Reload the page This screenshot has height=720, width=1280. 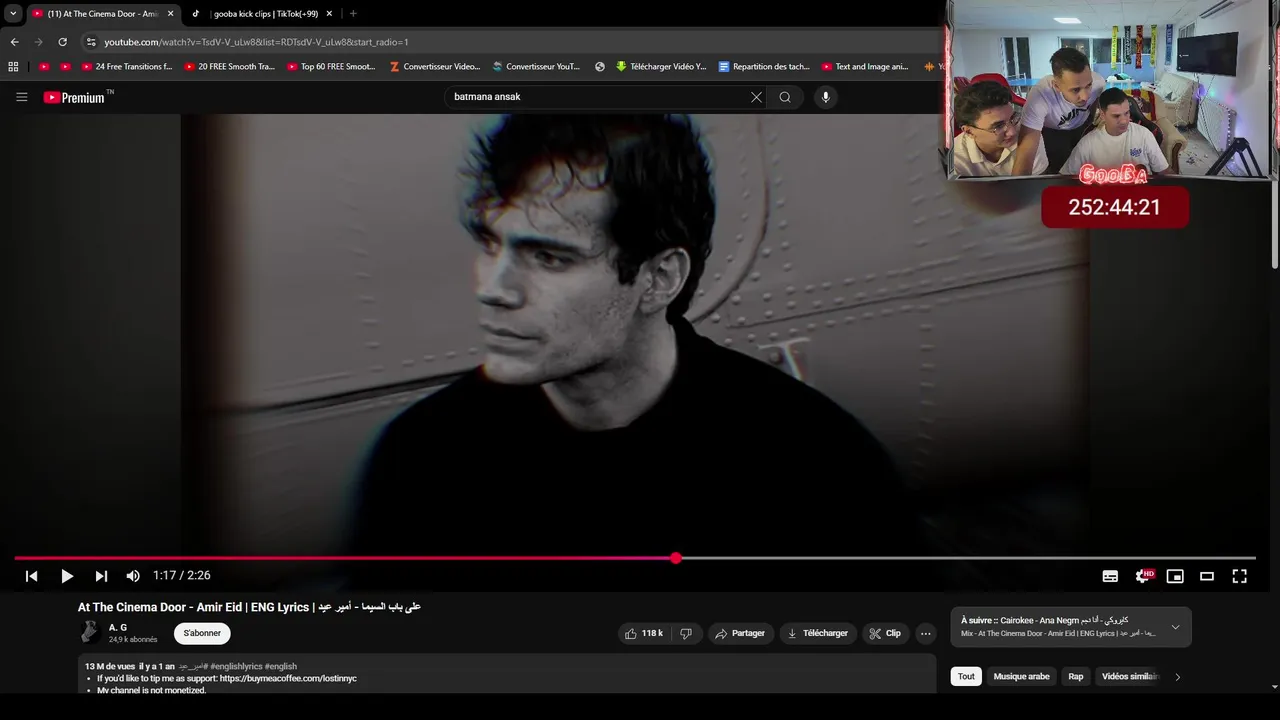(62, 42)
